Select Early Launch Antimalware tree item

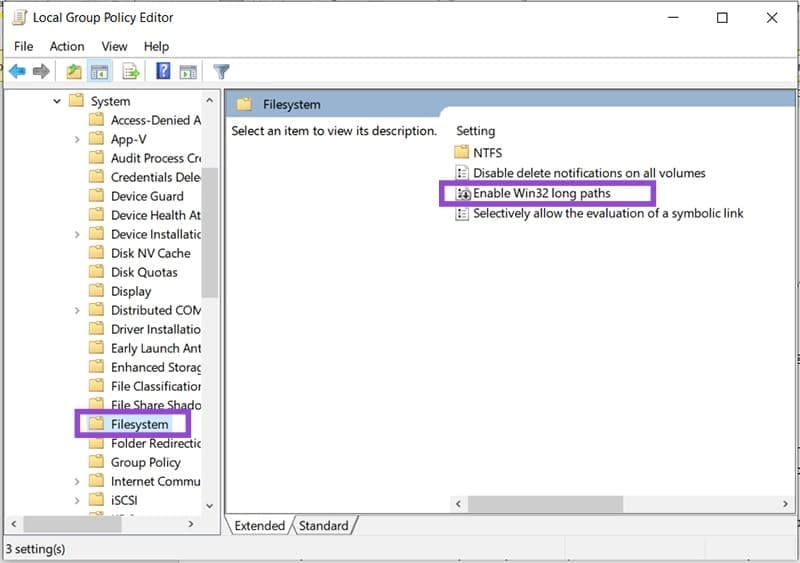(x=156, y=348)
